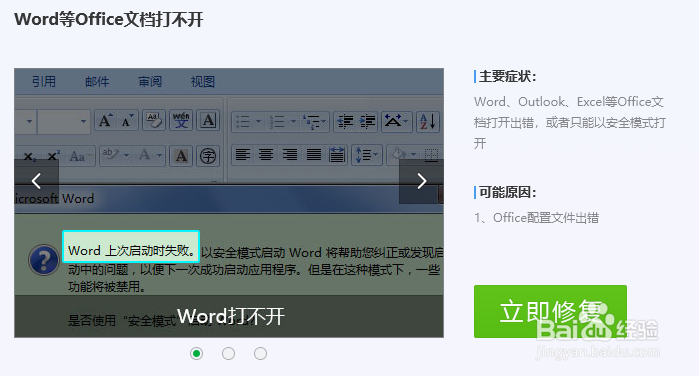
Task: Click the blue question mark dialog icon
Action: pos(44,260)
